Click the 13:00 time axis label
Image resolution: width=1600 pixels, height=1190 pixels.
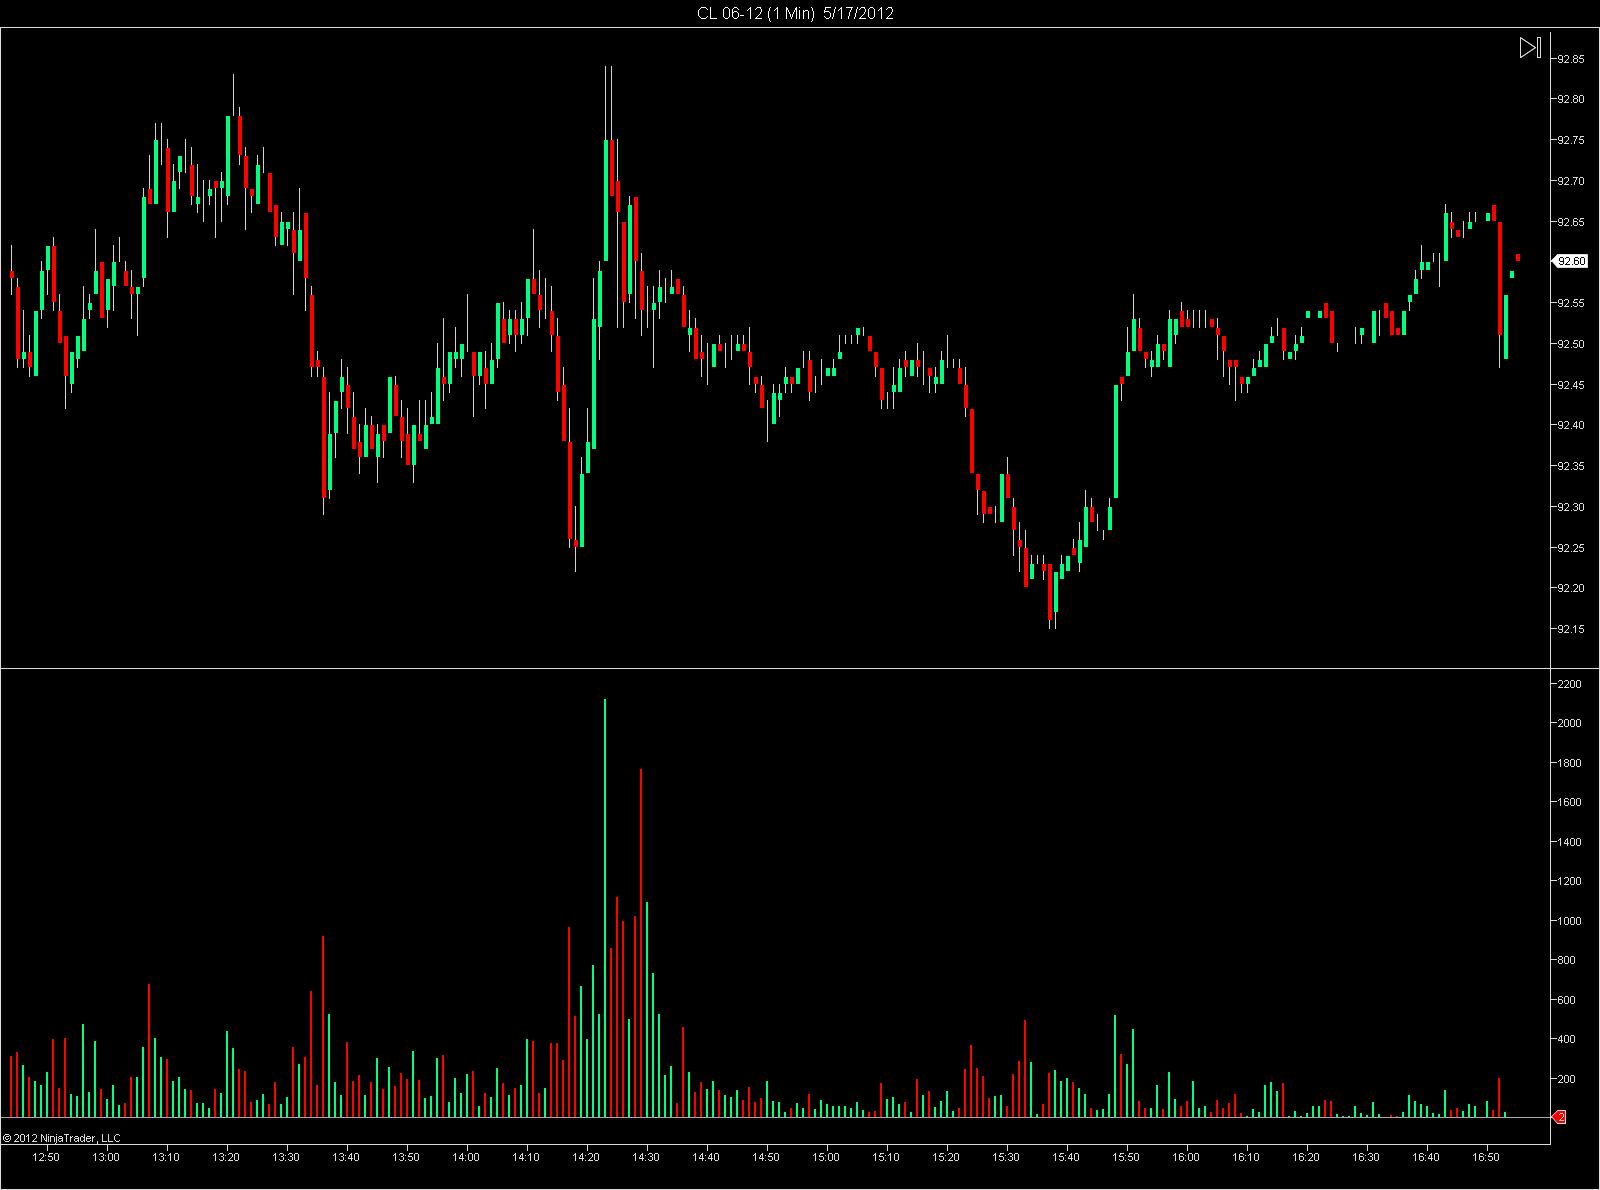pos(106,1157)
